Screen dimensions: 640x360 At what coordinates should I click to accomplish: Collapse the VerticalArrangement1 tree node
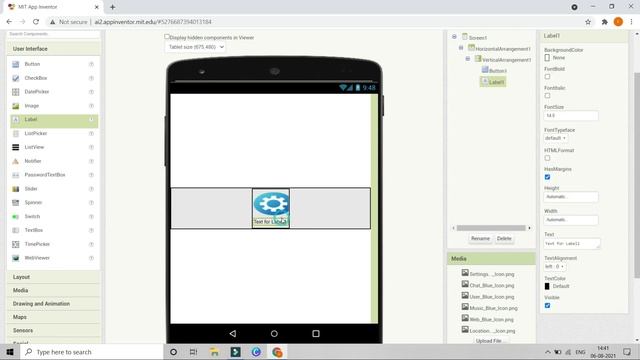coord(468,59)
